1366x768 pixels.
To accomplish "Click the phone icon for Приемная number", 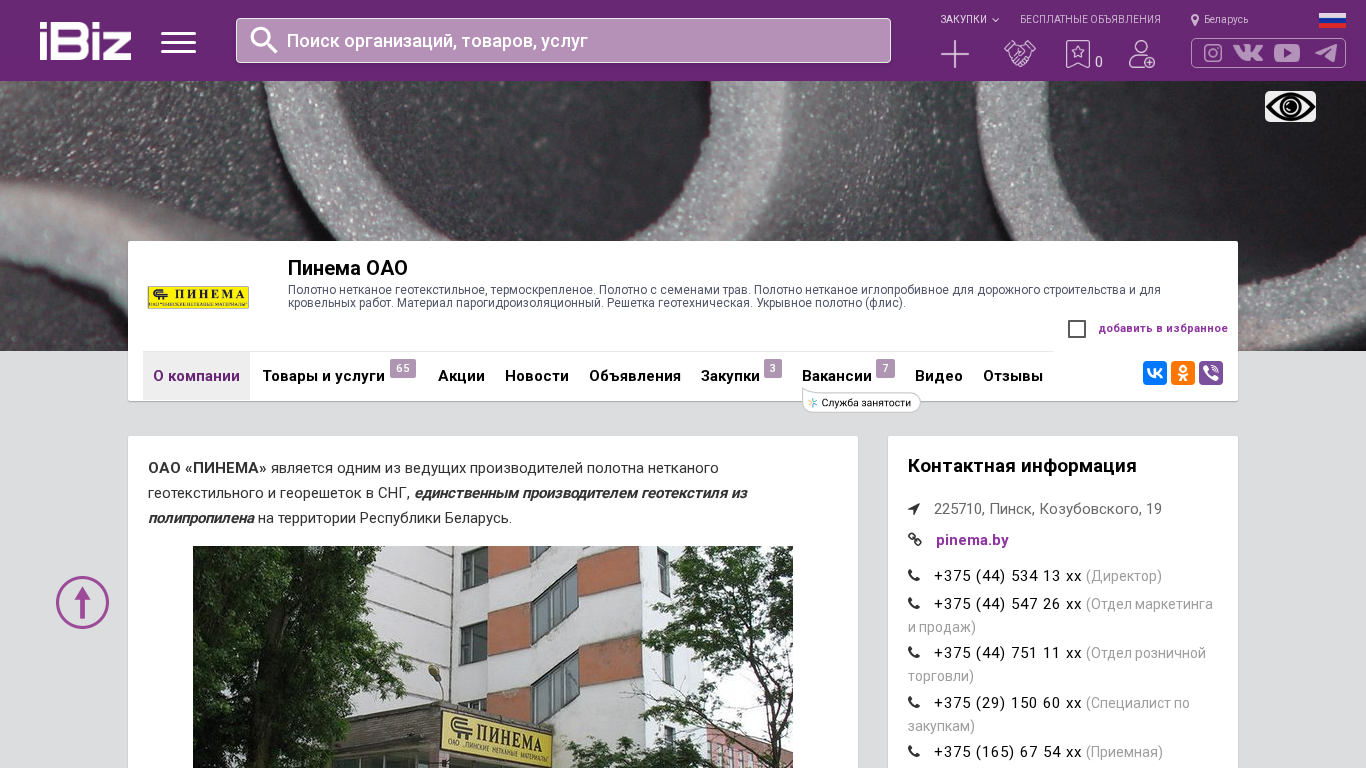I will click(914, 752).
